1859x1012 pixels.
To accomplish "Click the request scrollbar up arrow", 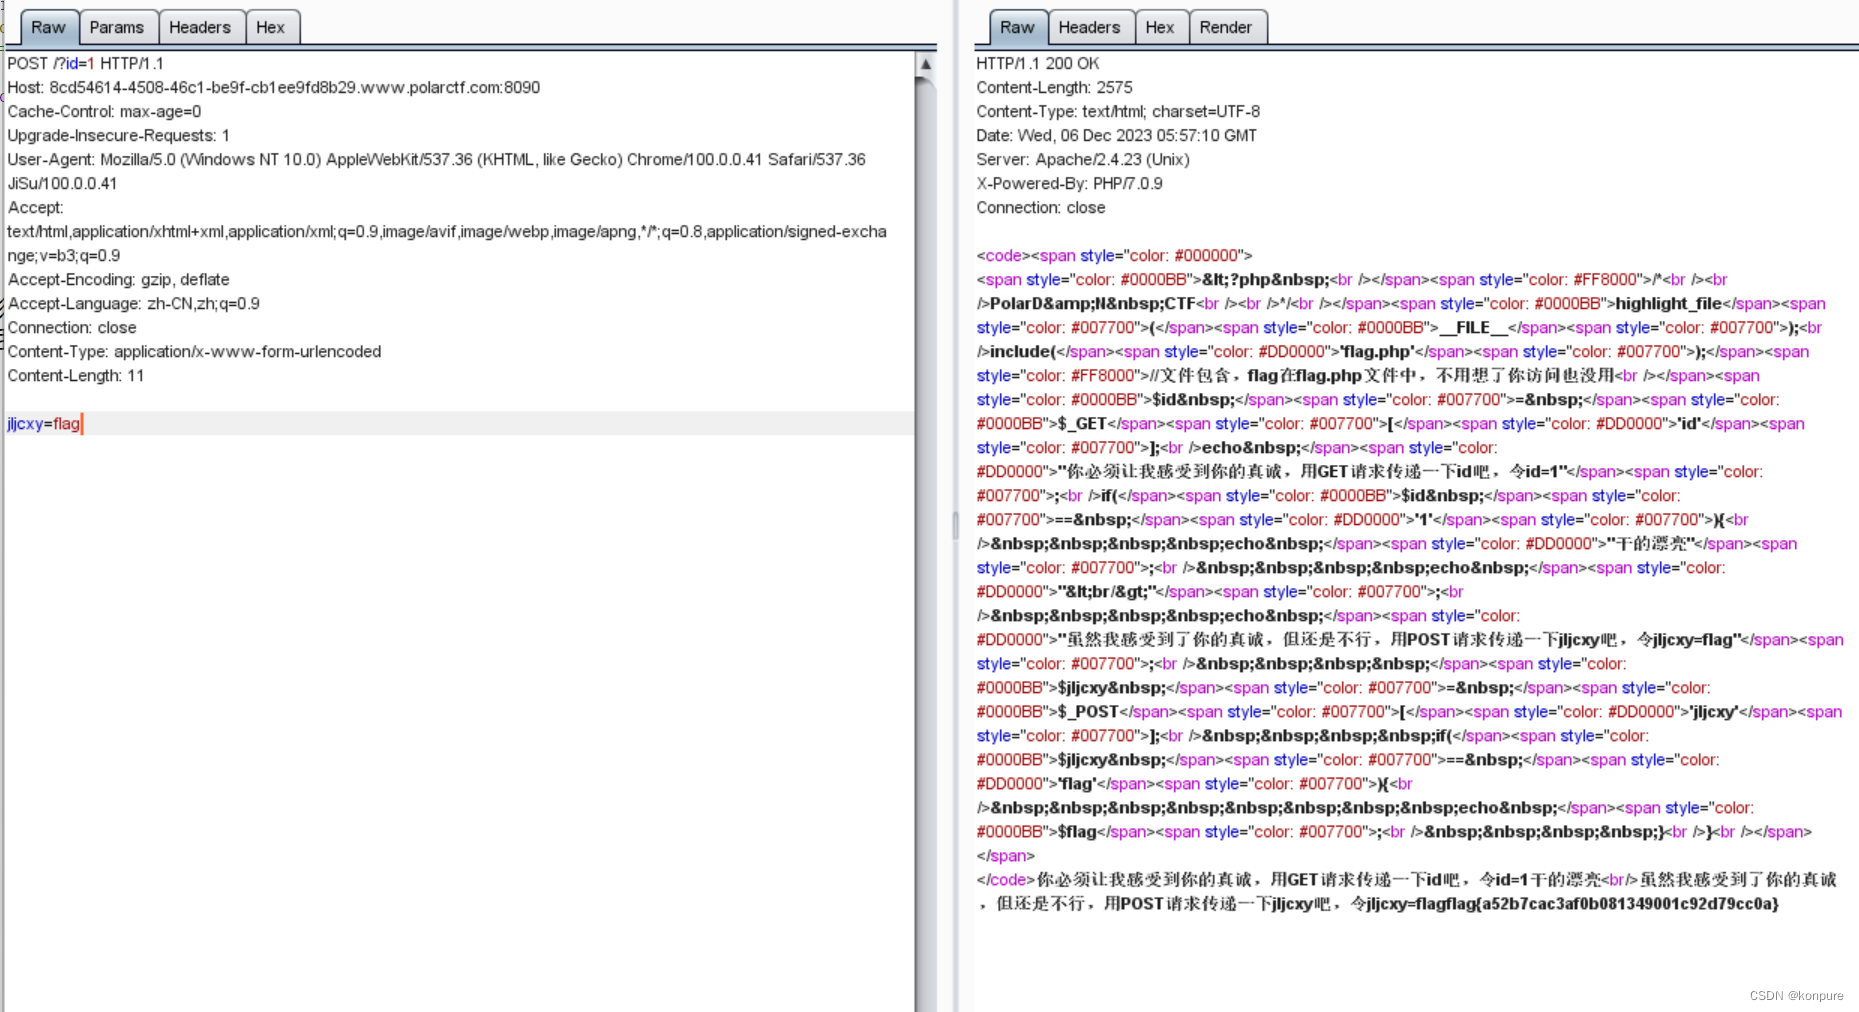I will (926, 64).
